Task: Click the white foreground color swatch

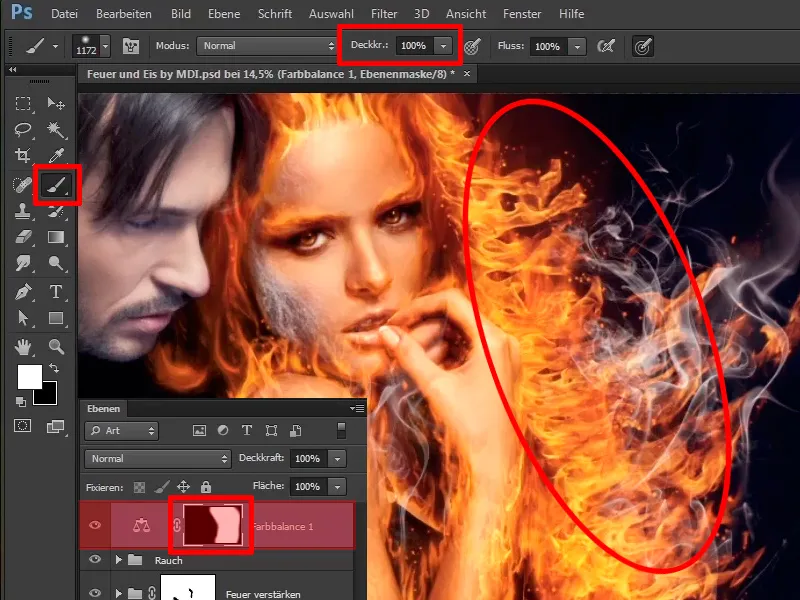Action: point(30,376)
